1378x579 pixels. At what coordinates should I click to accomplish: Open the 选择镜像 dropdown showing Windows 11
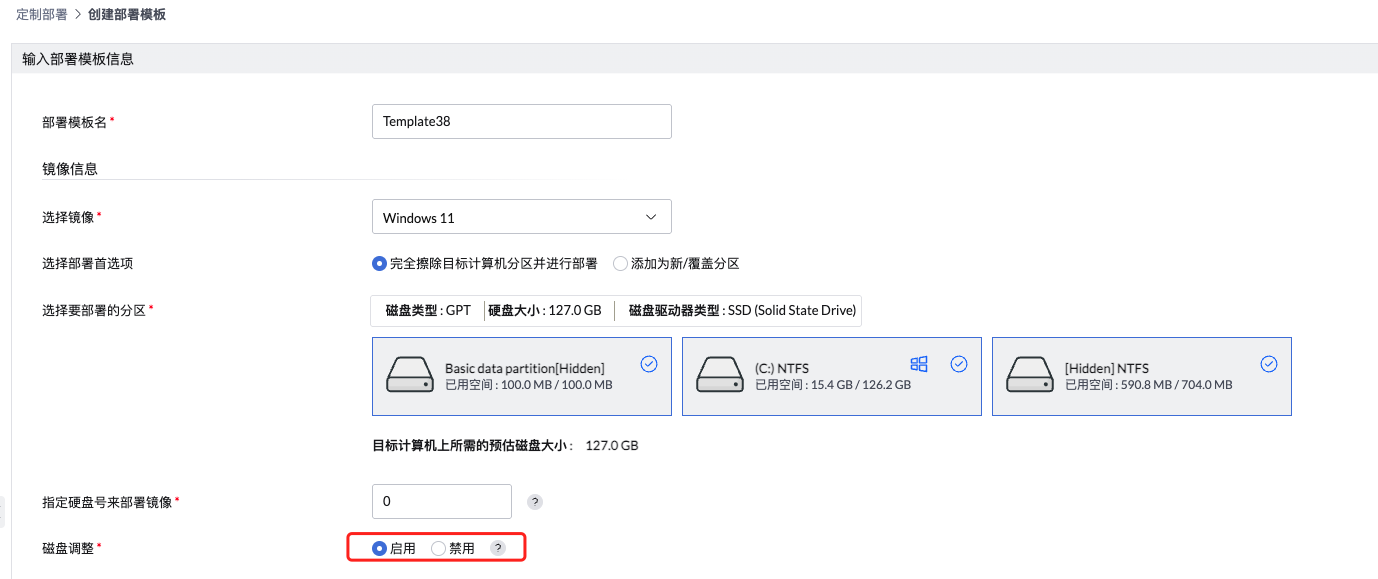pos(521,217)
